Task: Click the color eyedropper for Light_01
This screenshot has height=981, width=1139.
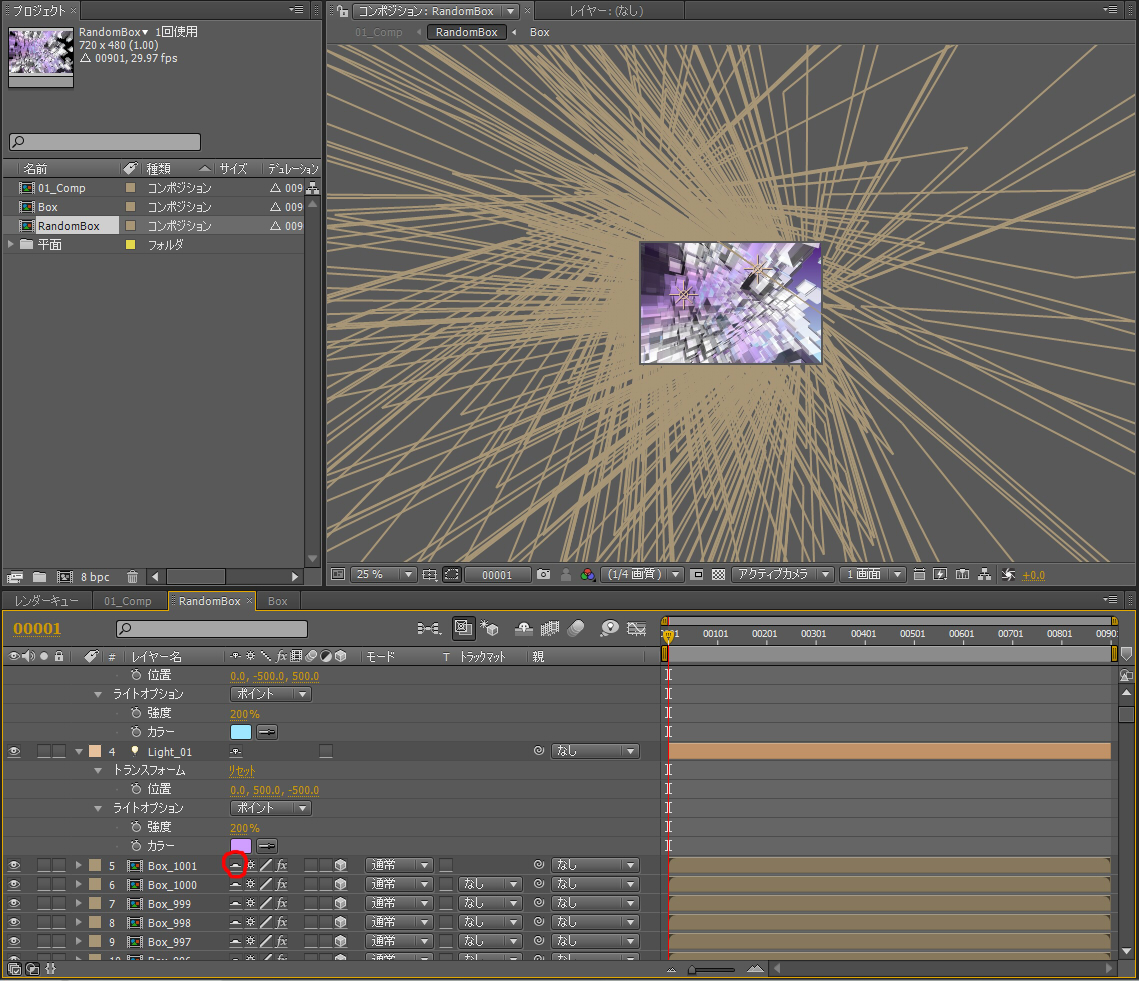Action: tap(267, 846)
